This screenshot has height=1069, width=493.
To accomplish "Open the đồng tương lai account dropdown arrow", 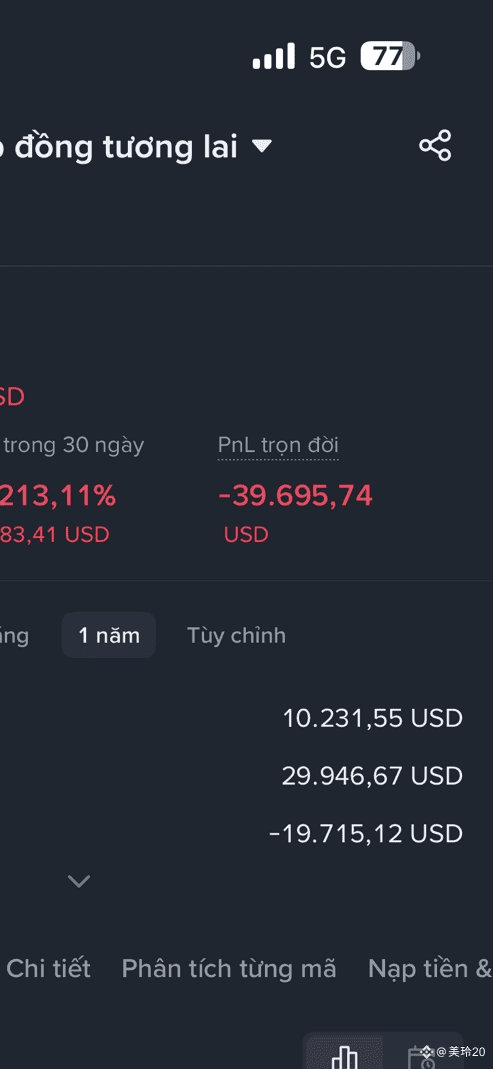I will [x=262, y=146].
